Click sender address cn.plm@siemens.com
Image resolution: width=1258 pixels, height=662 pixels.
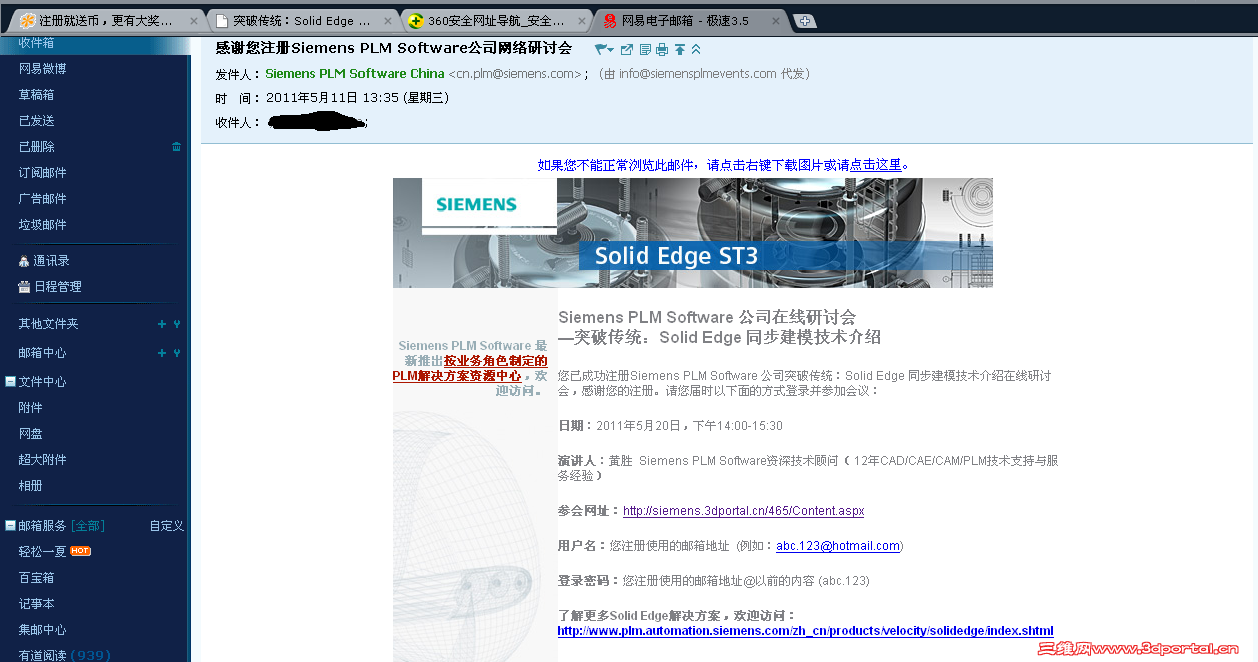(x=515, y=74)
